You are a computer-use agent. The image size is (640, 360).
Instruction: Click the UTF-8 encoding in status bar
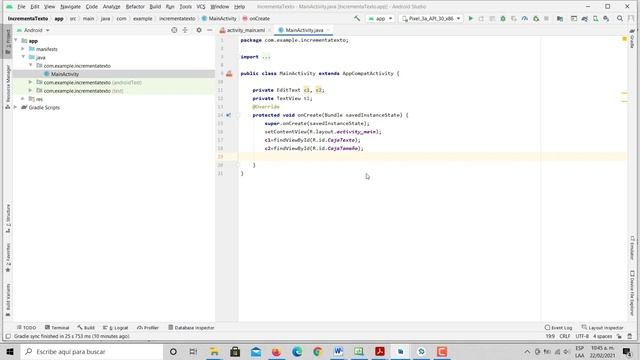coord(582,336)
